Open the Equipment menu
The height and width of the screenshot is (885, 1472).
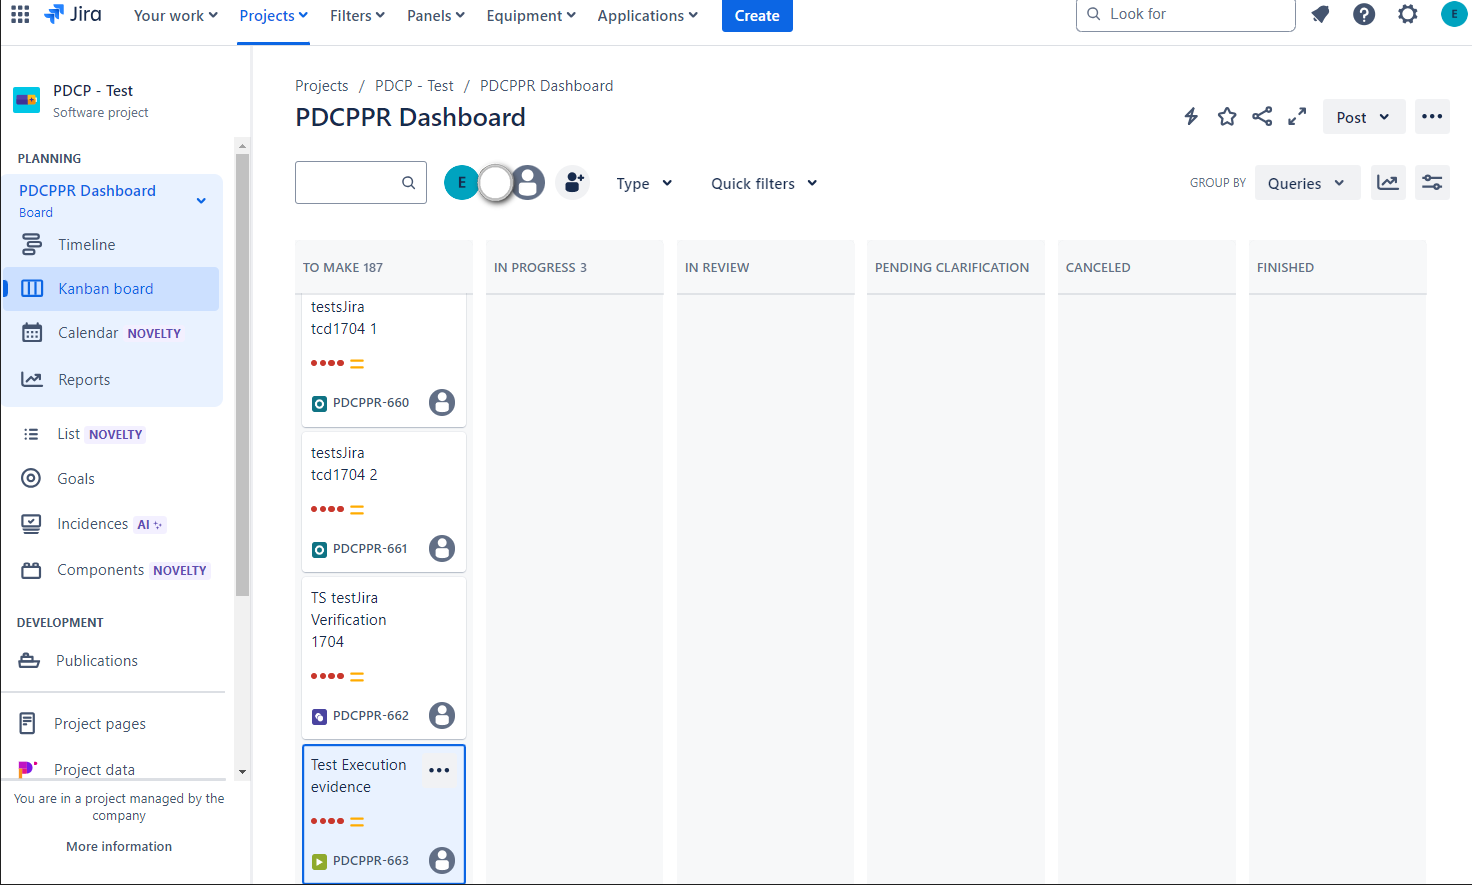coord(530,15)
